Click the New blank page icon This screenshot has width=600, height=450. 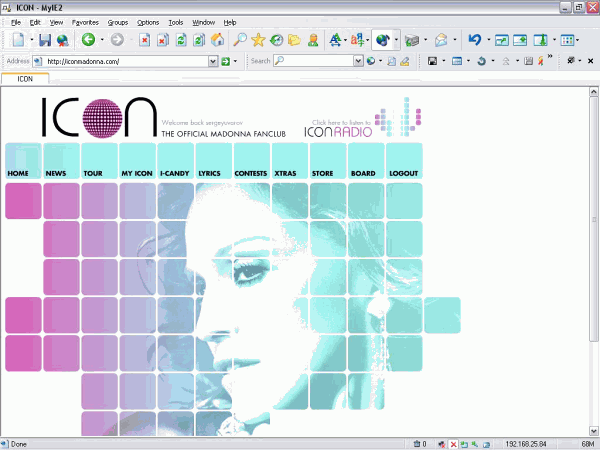[x=19, y=39]
